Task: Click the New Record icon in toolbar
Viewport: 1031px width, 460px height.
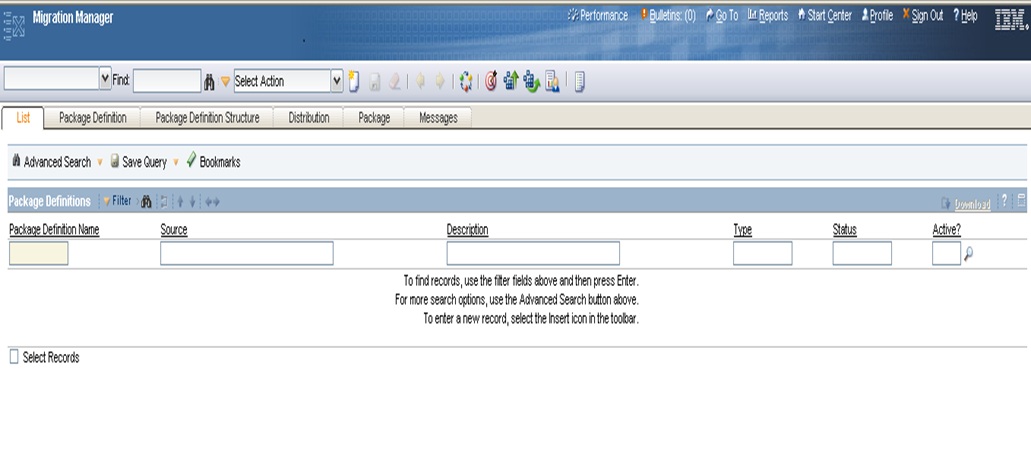Action: [x=354, y=81]
